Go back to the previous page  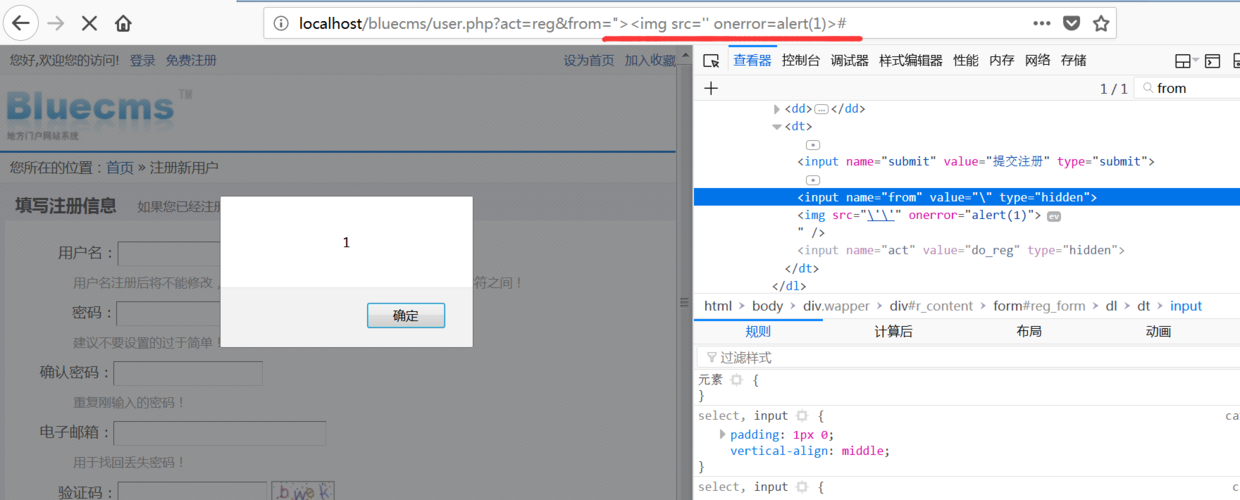click(21, 23)
